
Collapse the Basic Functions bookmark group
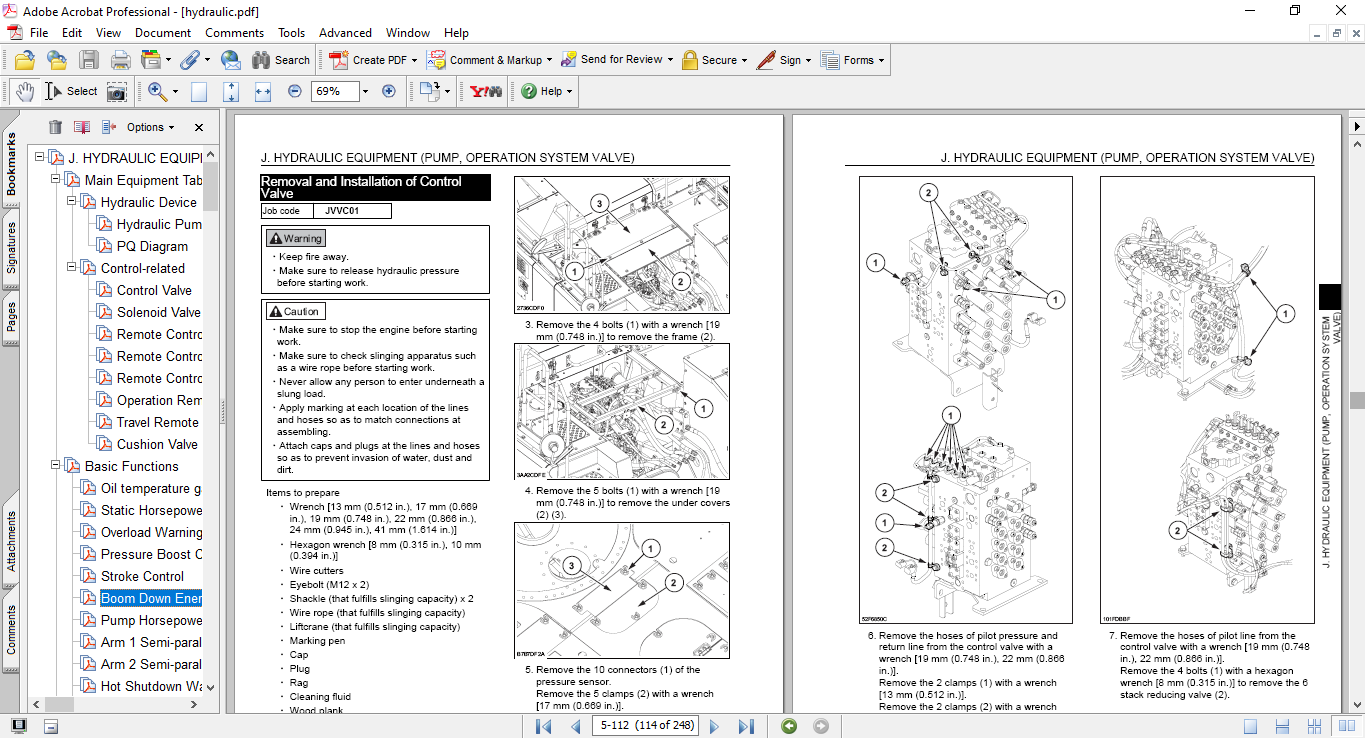56,466
